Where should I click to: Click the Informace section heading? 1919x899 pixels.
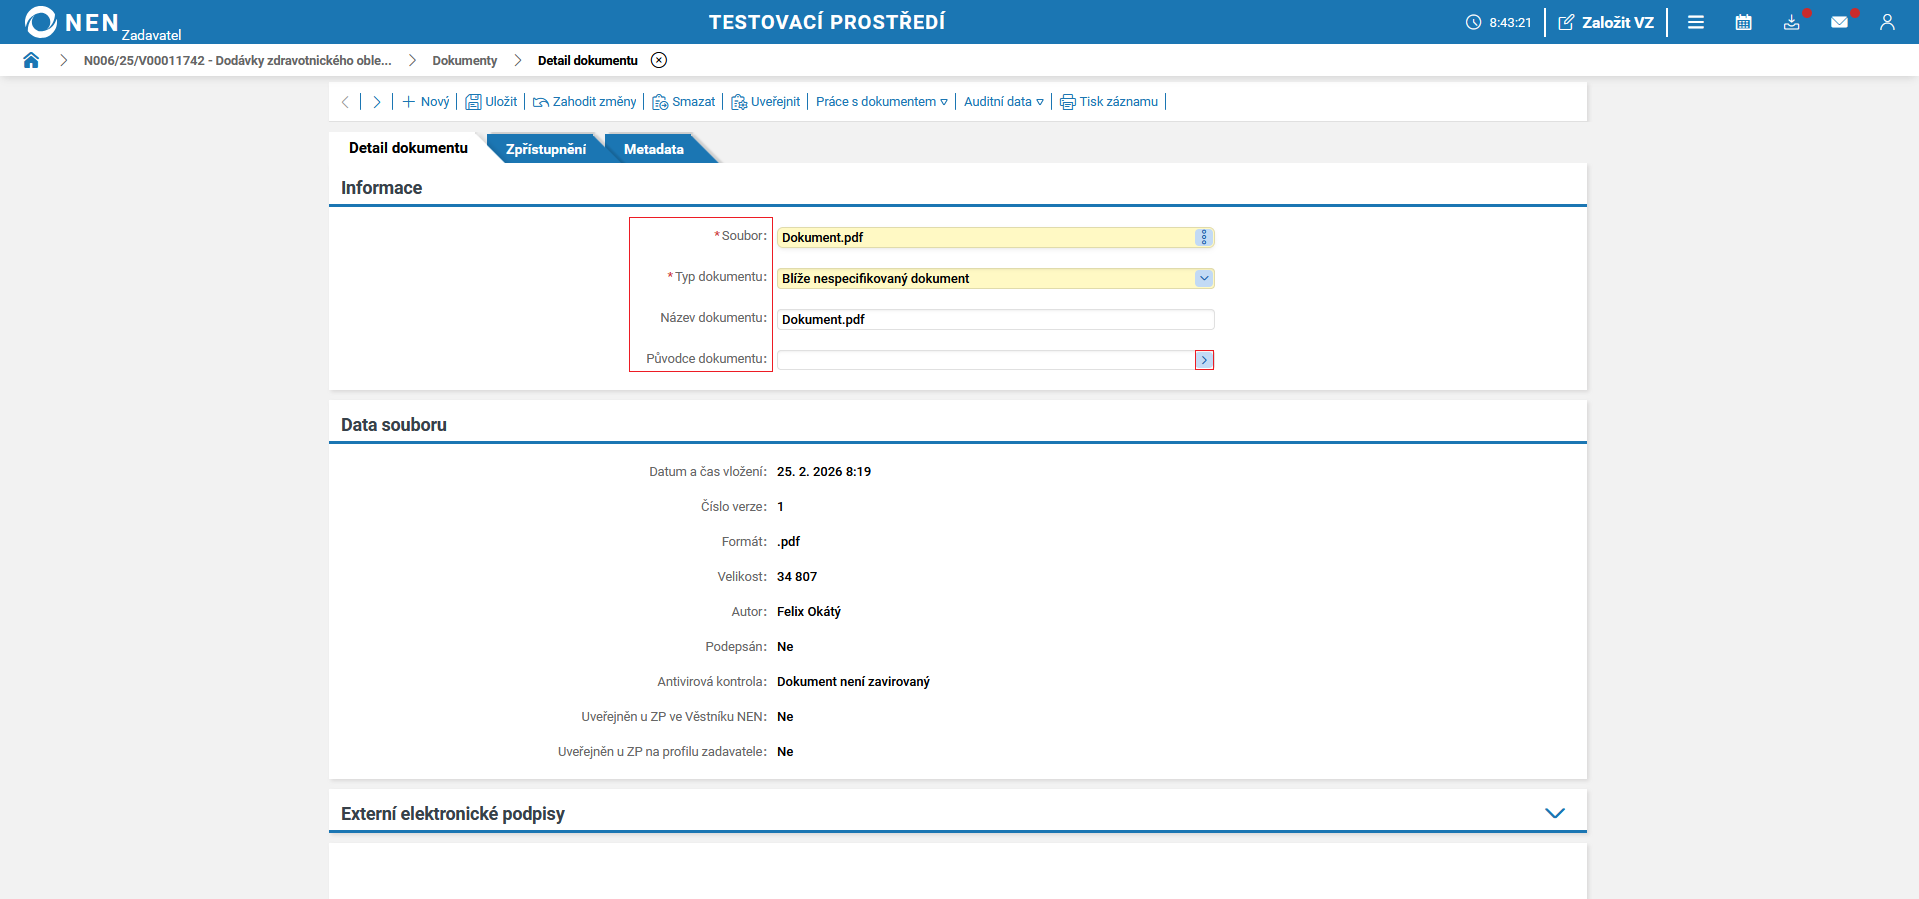(381, 188)
